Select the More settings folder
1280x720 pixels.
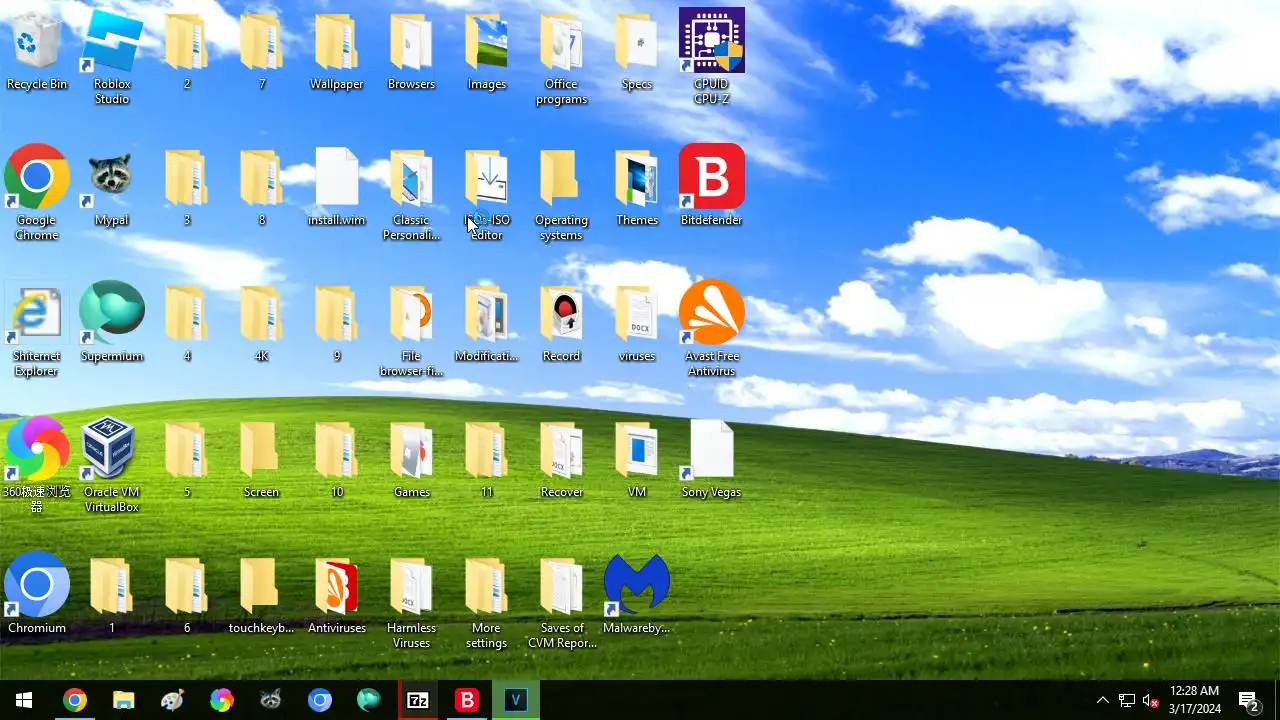(x=487, y=601)
